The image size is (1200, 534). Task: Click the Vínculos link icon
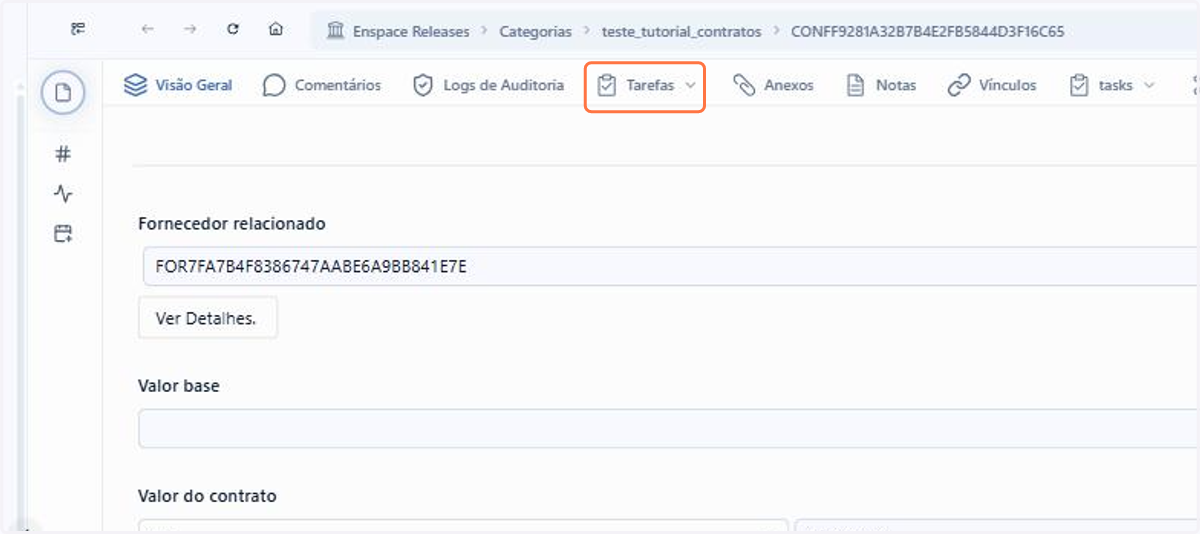(959, 85)
